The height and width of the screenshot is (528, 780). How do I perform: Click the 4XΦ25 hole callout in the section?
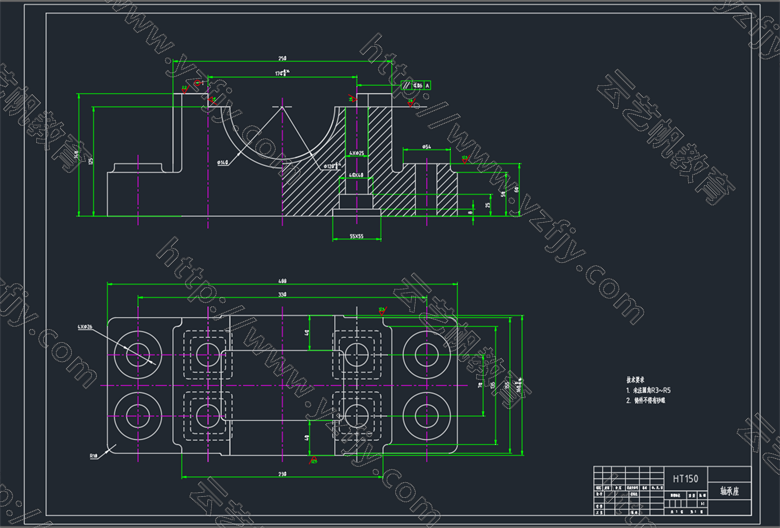[356, 153]
